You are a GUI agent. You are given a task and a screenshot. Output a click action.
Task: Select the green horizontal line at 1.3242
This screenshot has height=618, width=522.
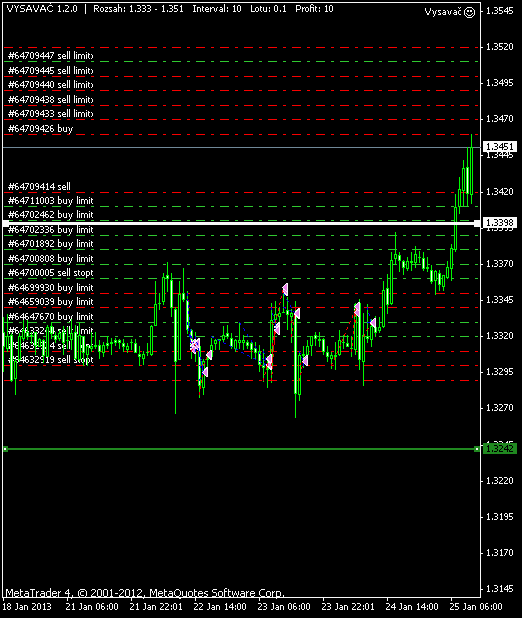point(241,449)
